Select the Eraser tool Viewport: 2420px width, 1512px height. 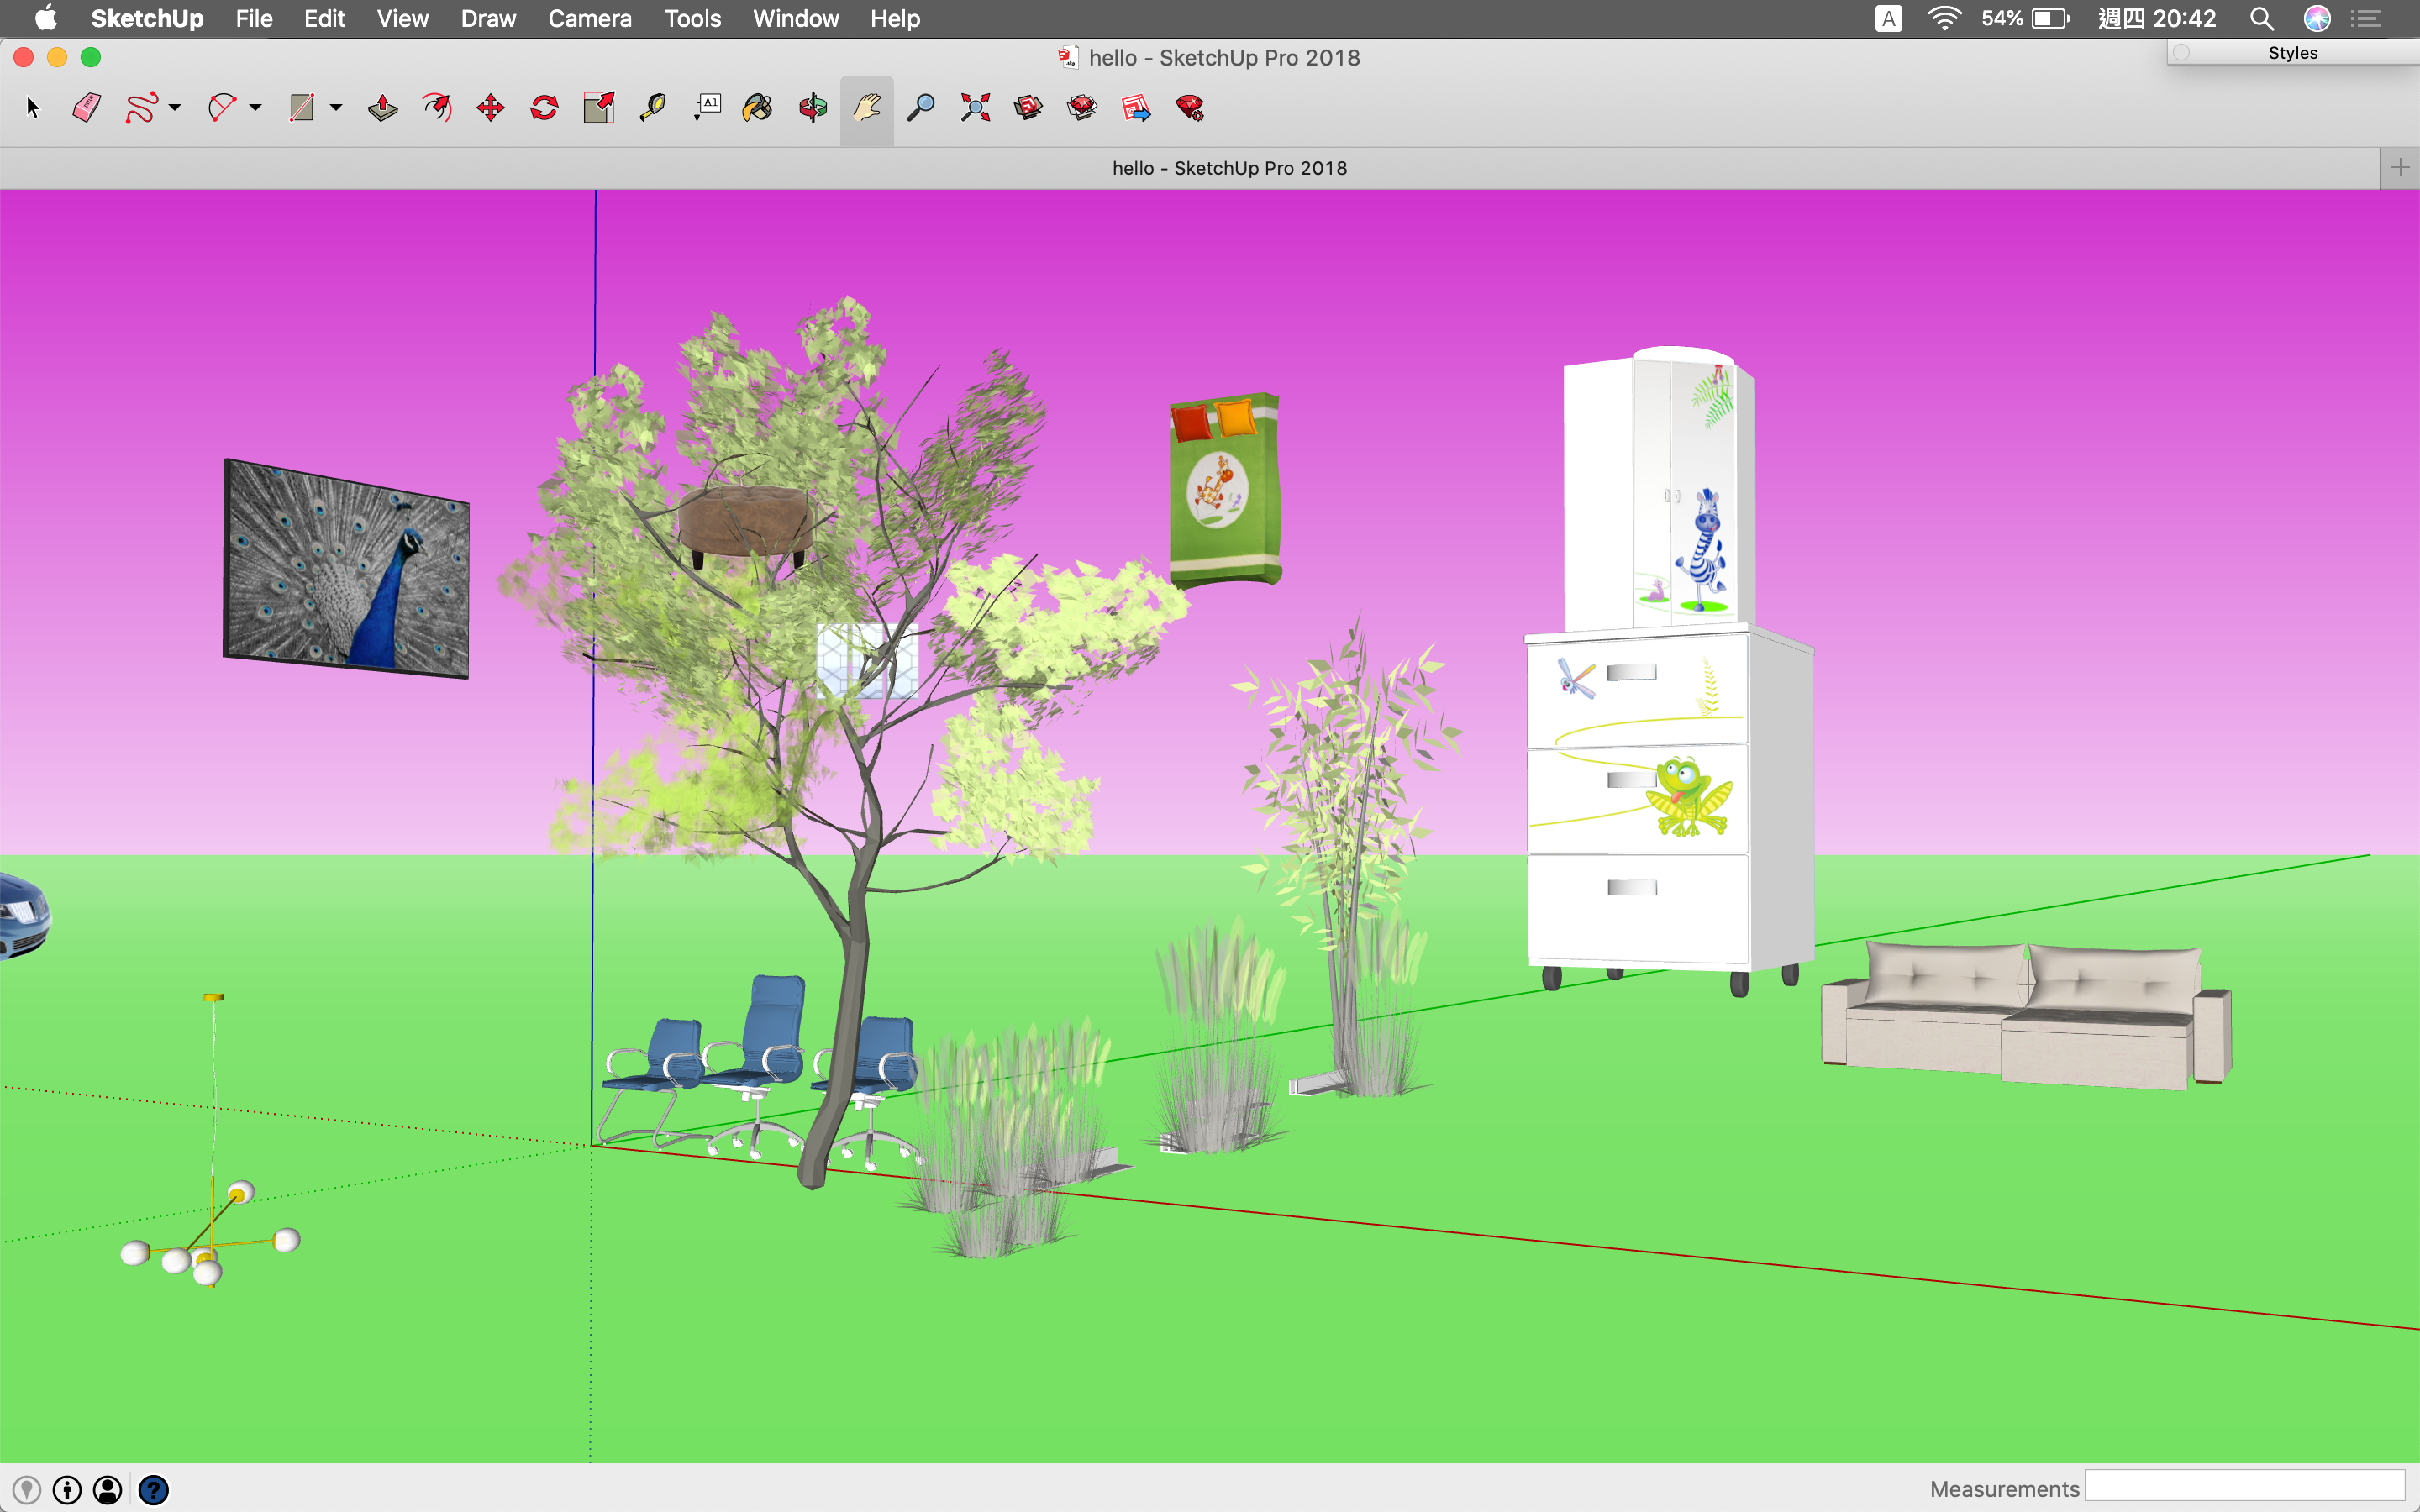(87, 108)
